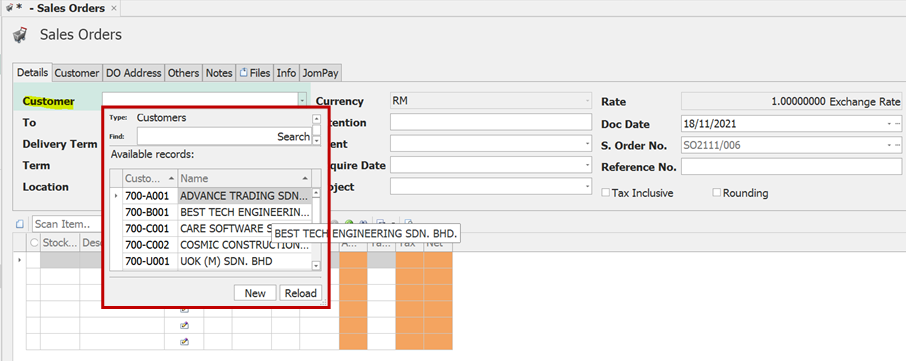
Task: Open the Doc Date calendar dropdown
Action: [889, 124]
